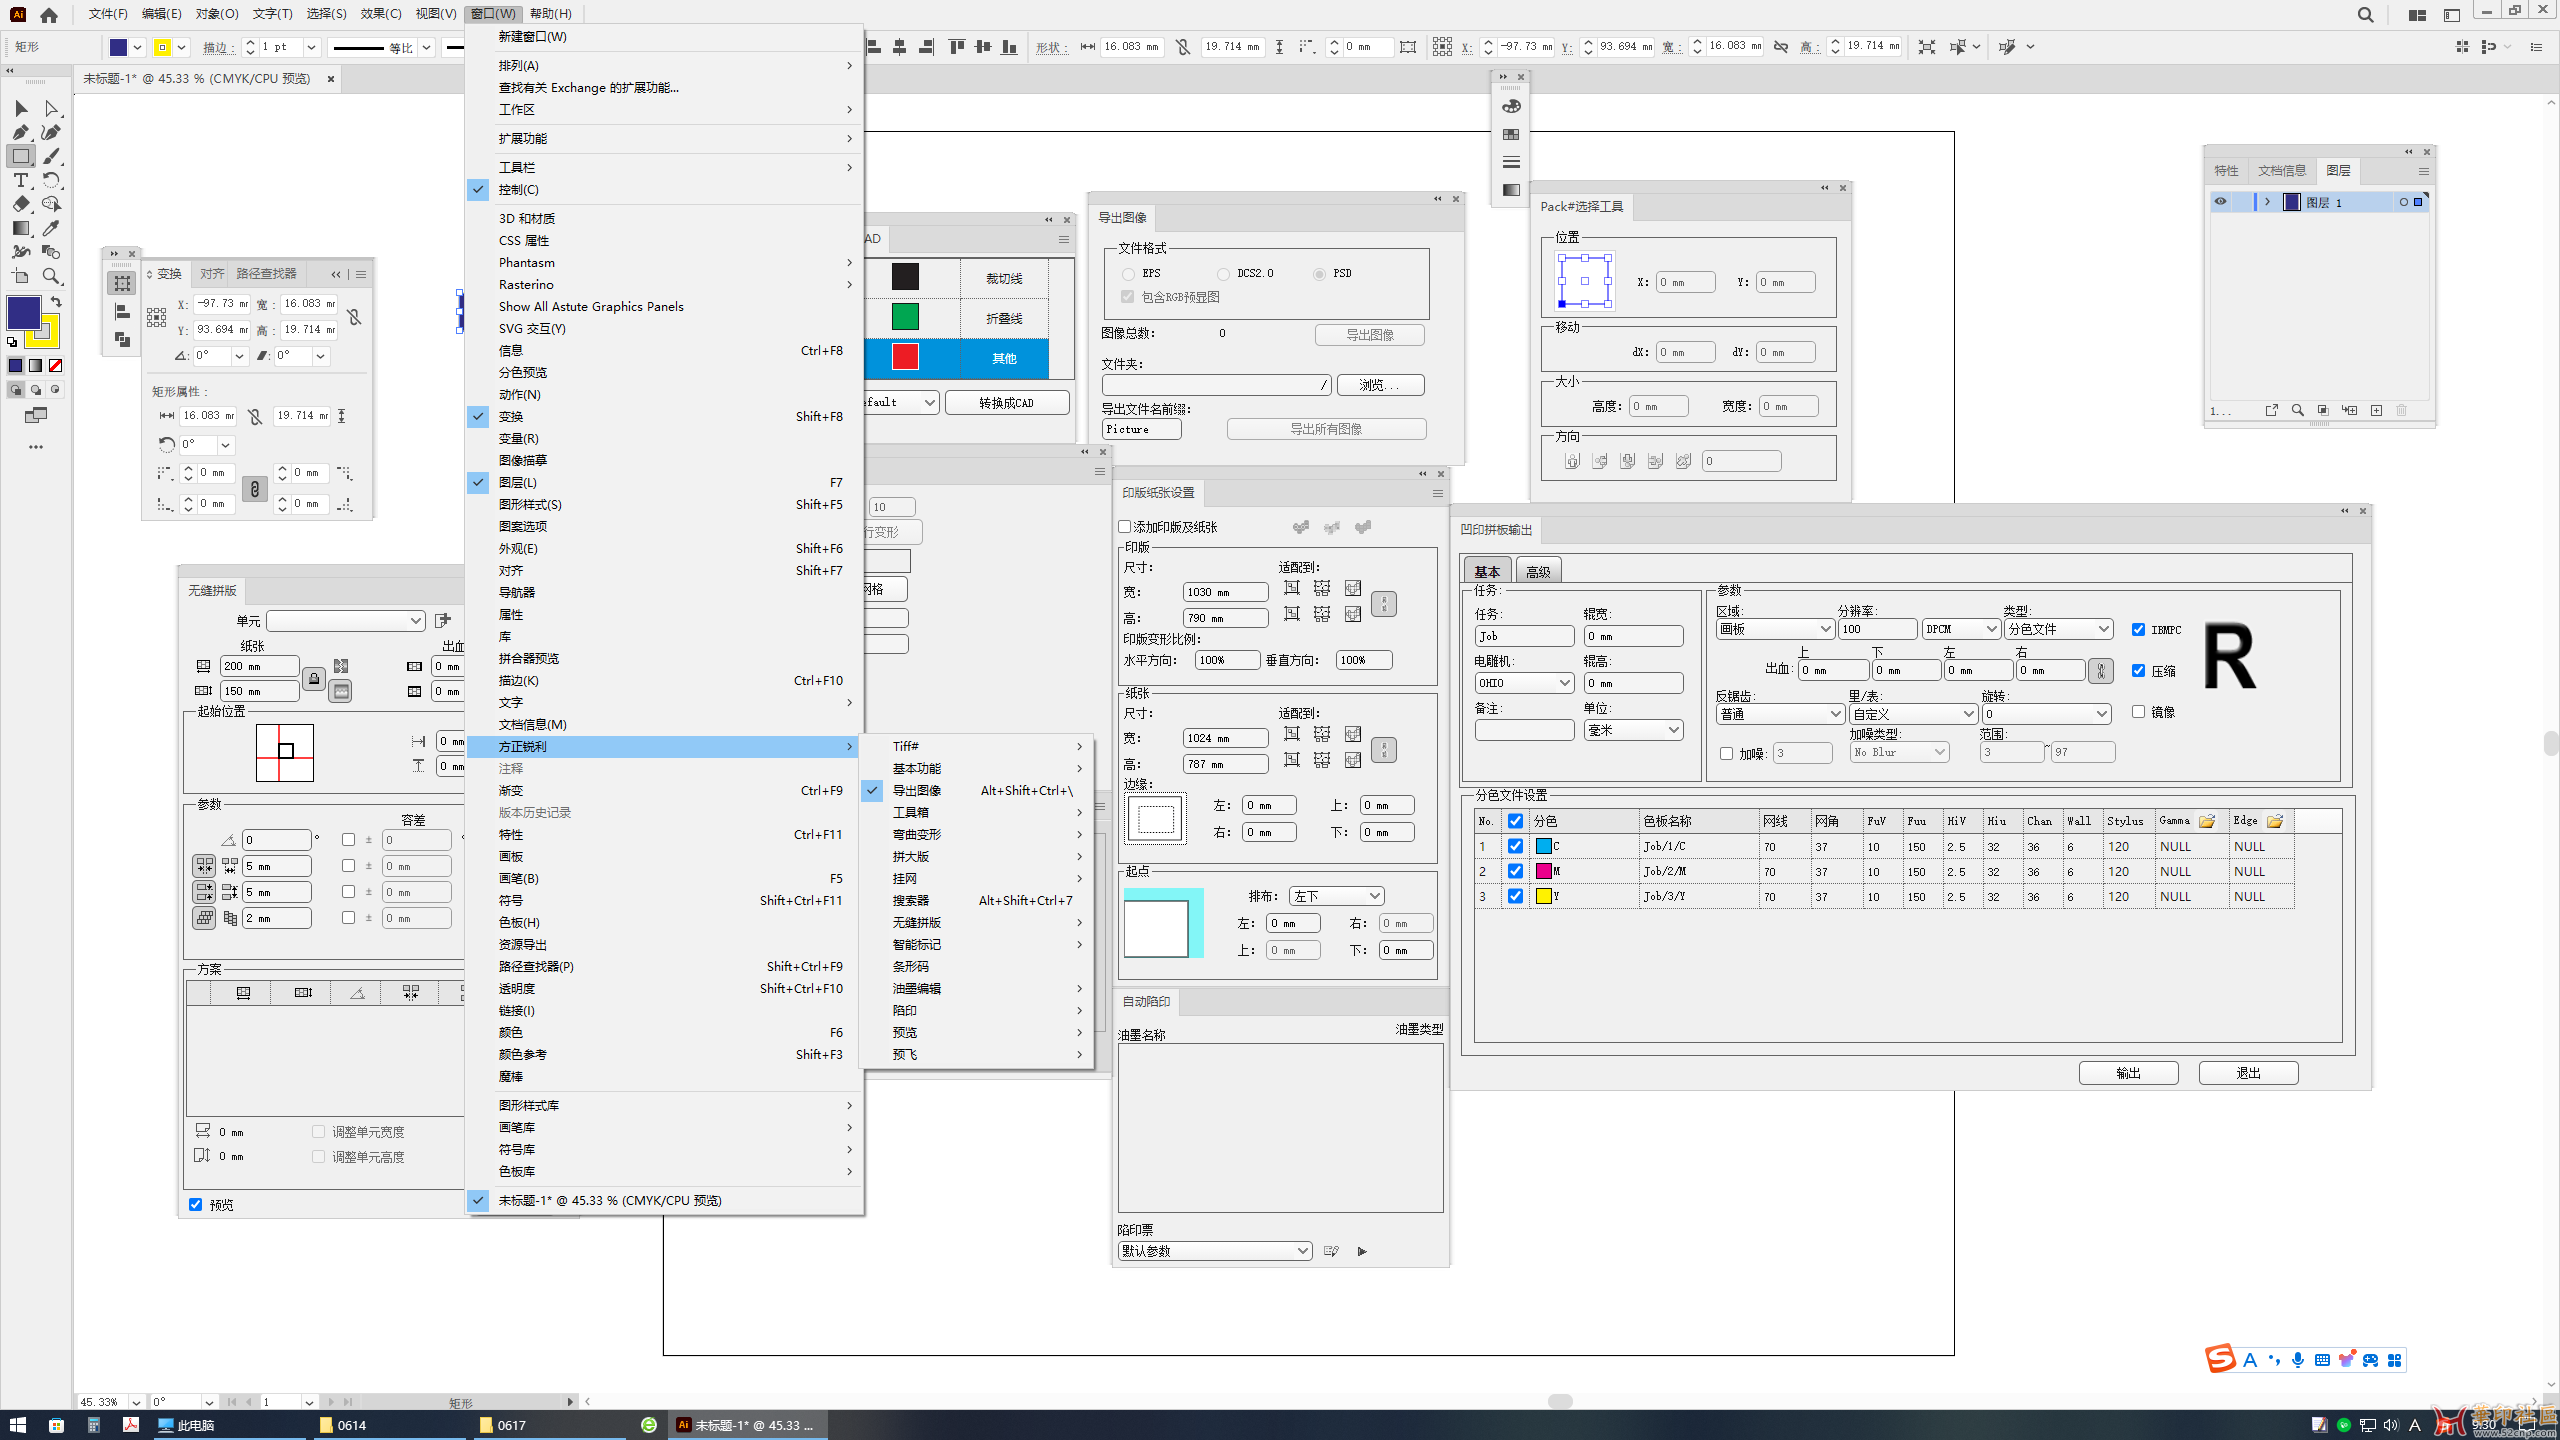Choose 无缝拼版 in 方正锐利 submenu
This screenshot has width=2560, height=1440.
(978, 922)
